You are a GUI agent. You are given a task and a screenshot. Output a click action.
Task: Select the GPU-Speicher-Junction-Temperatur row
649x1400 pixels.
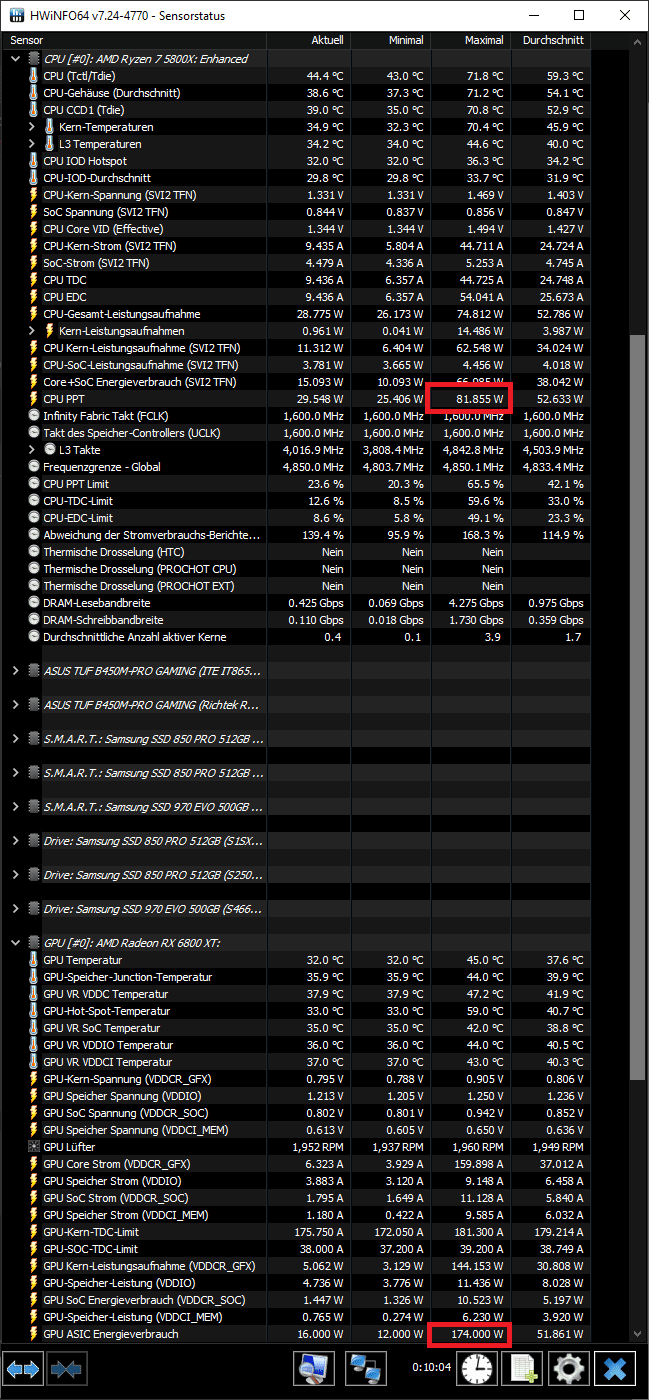tap(298, 977)
